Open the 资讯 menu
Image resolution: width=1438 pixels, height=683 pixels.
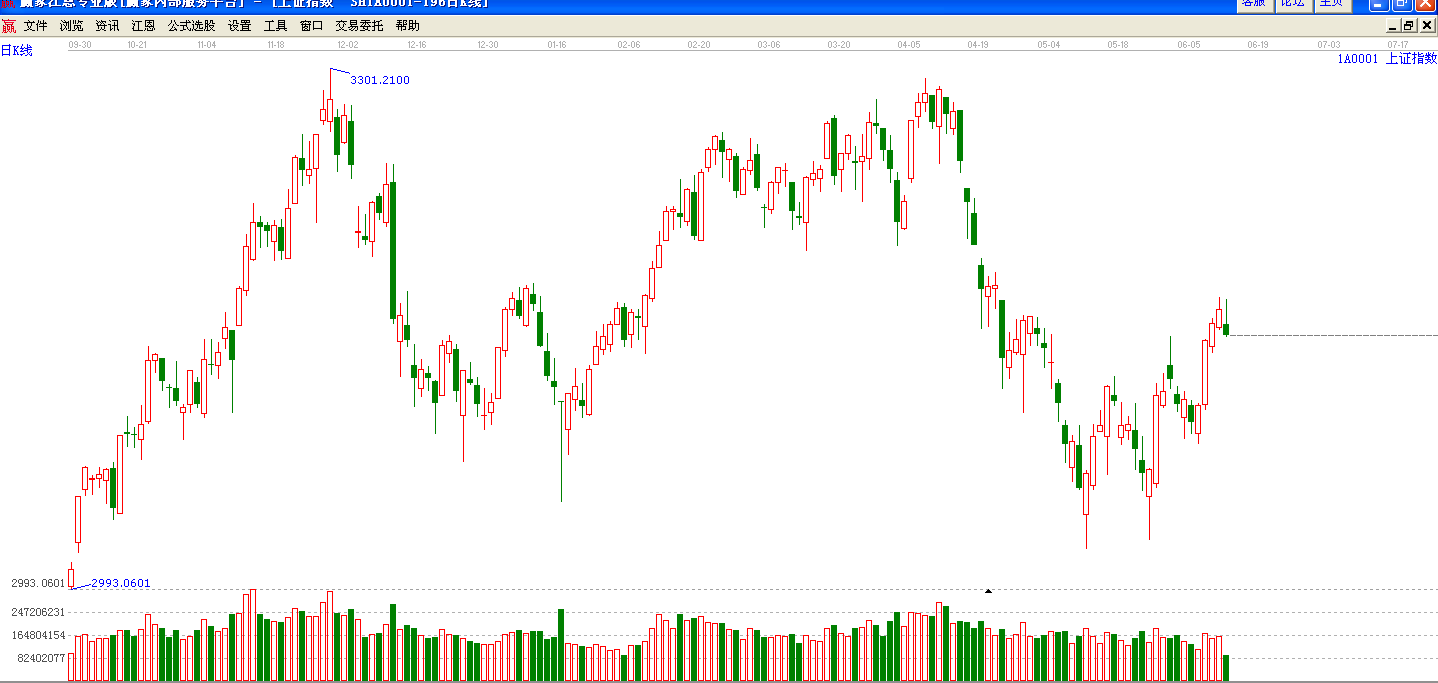(x=107, y=26)
